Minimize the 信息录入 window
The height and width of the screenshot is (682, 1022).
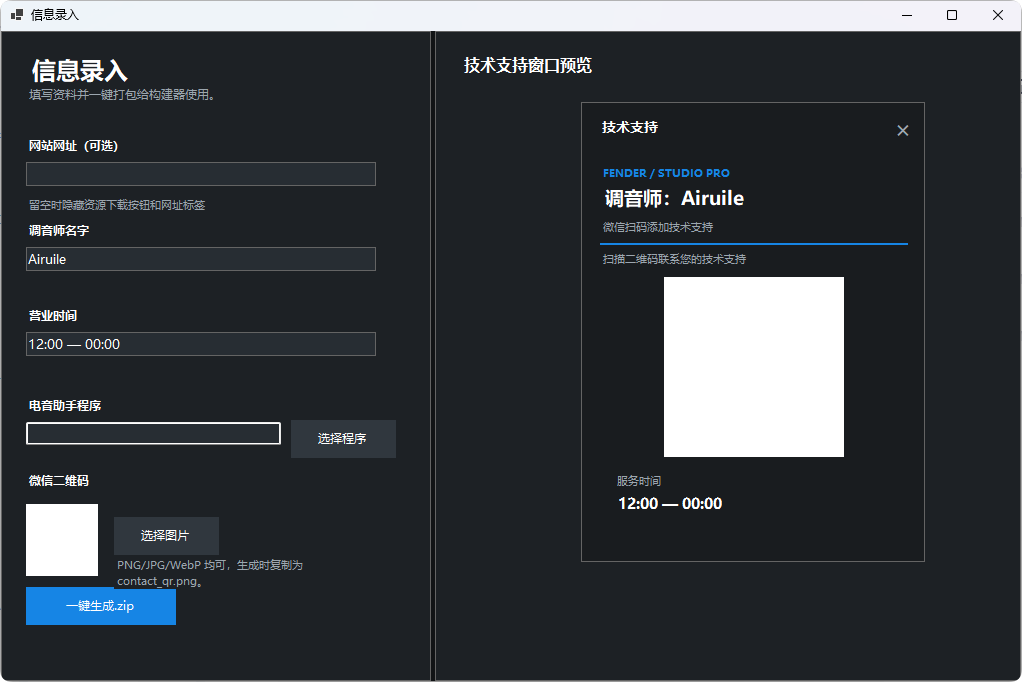(x=907, y=15)
